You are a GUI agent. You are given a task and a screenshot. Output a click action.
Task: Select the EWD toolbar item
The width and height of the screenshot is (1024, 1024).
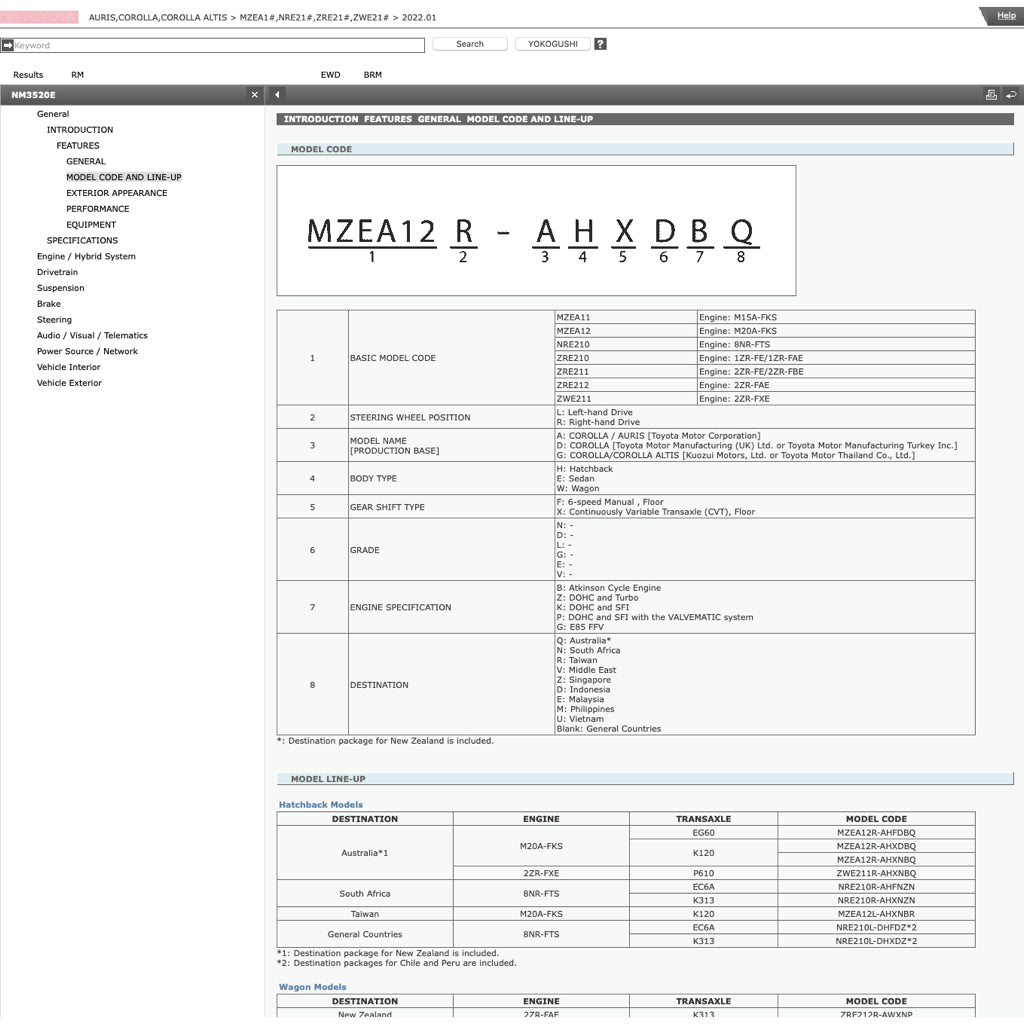pyautogui.click(x=330, y=74)
